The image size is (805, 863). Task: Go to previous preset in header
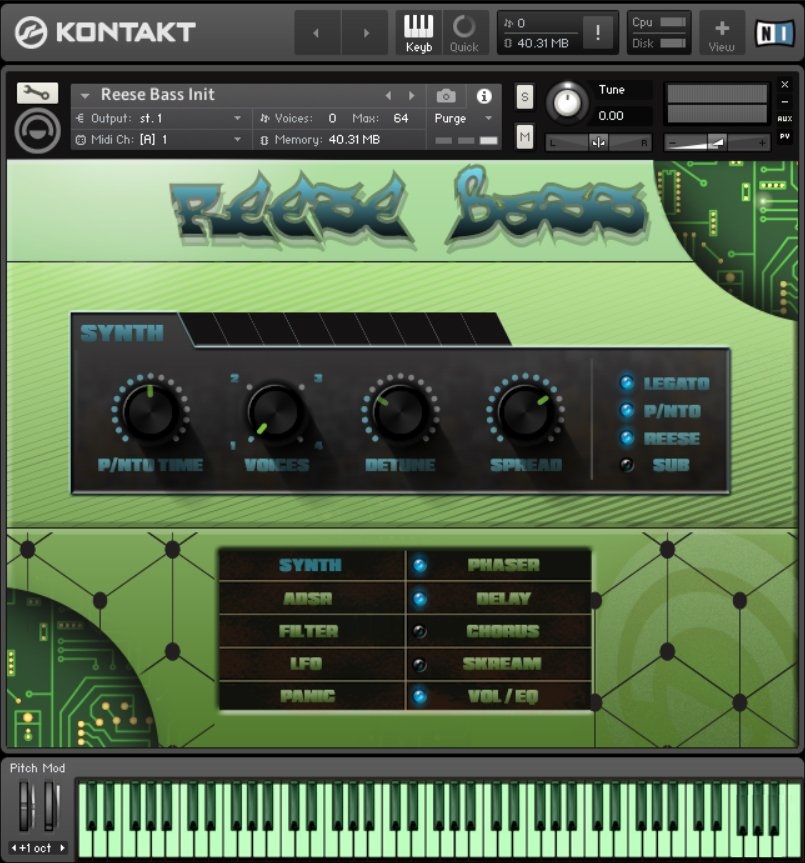pos(316,33)
